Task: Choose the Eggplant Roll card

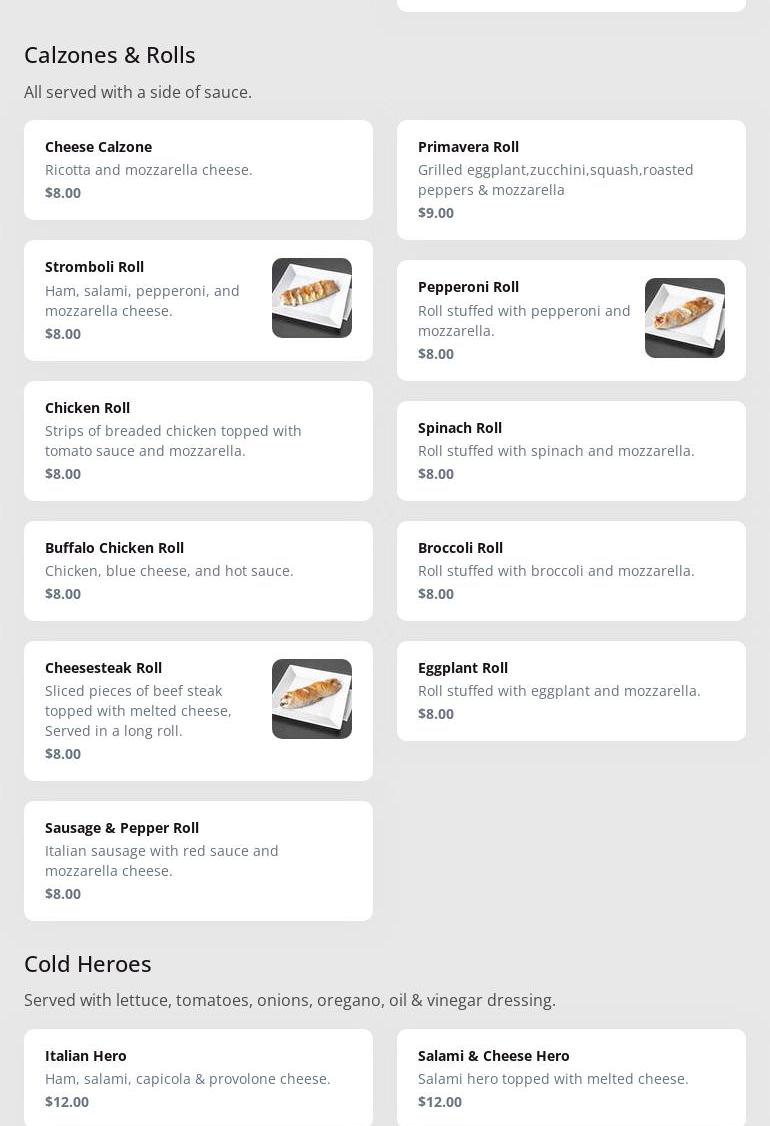Action: [x=571, y=691]
